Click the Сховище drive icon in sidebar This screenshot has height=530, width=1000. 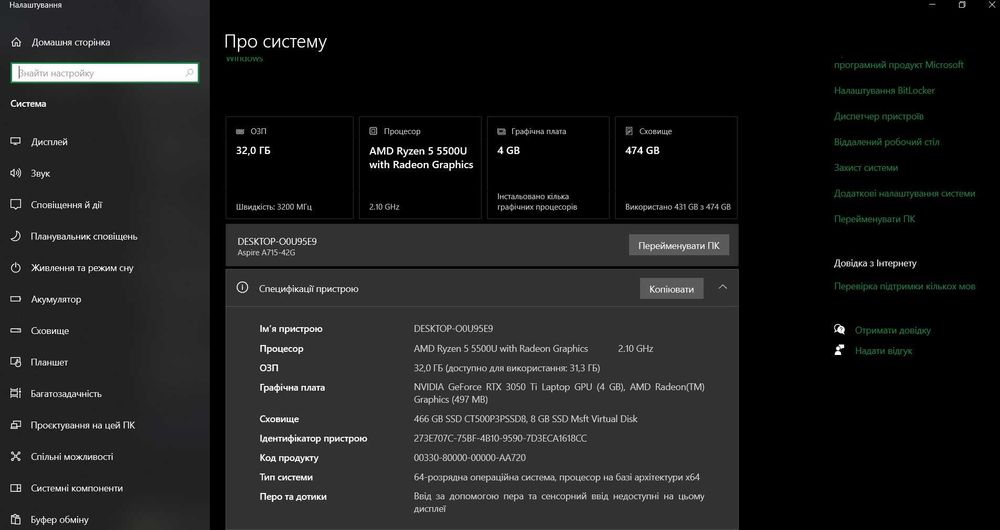(16, 330)
